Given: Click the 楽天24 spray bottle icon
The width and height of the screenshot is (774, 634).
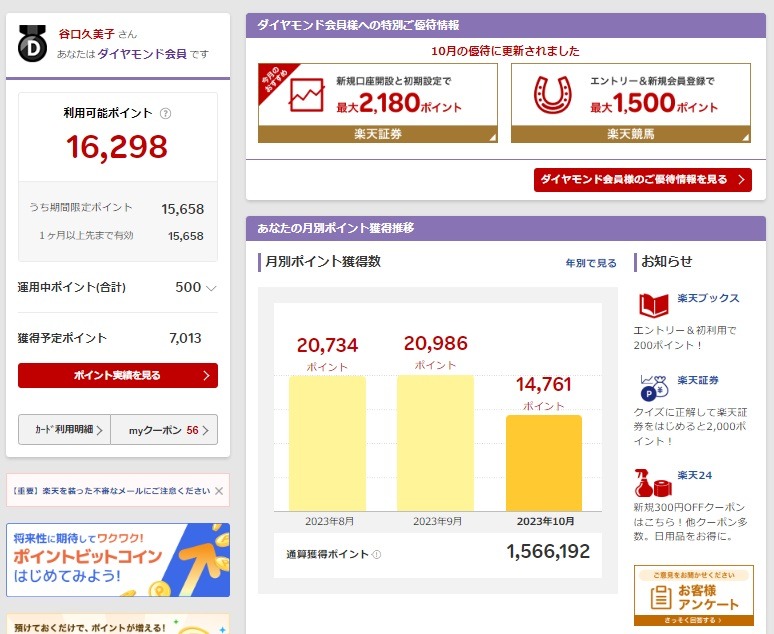Looking at the screenshot, I should pyautogui.click(x=654, y=483).
